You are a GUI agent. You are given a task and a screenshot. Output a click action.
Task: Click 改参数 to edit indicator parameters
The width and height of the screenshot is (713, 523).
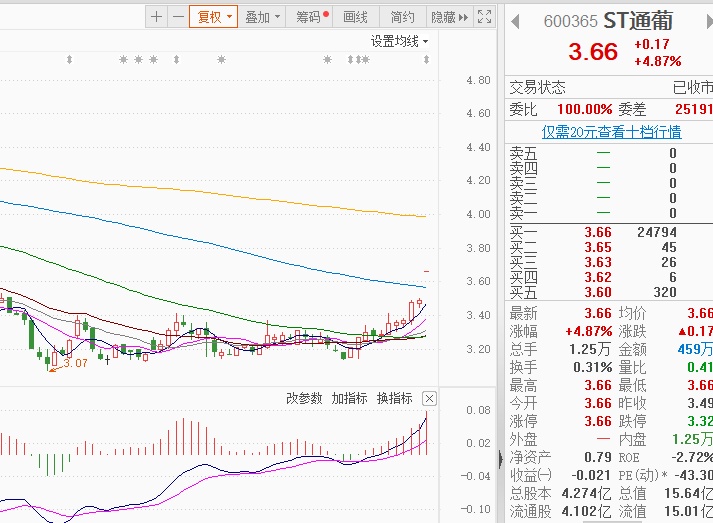(x=304, y=398)
